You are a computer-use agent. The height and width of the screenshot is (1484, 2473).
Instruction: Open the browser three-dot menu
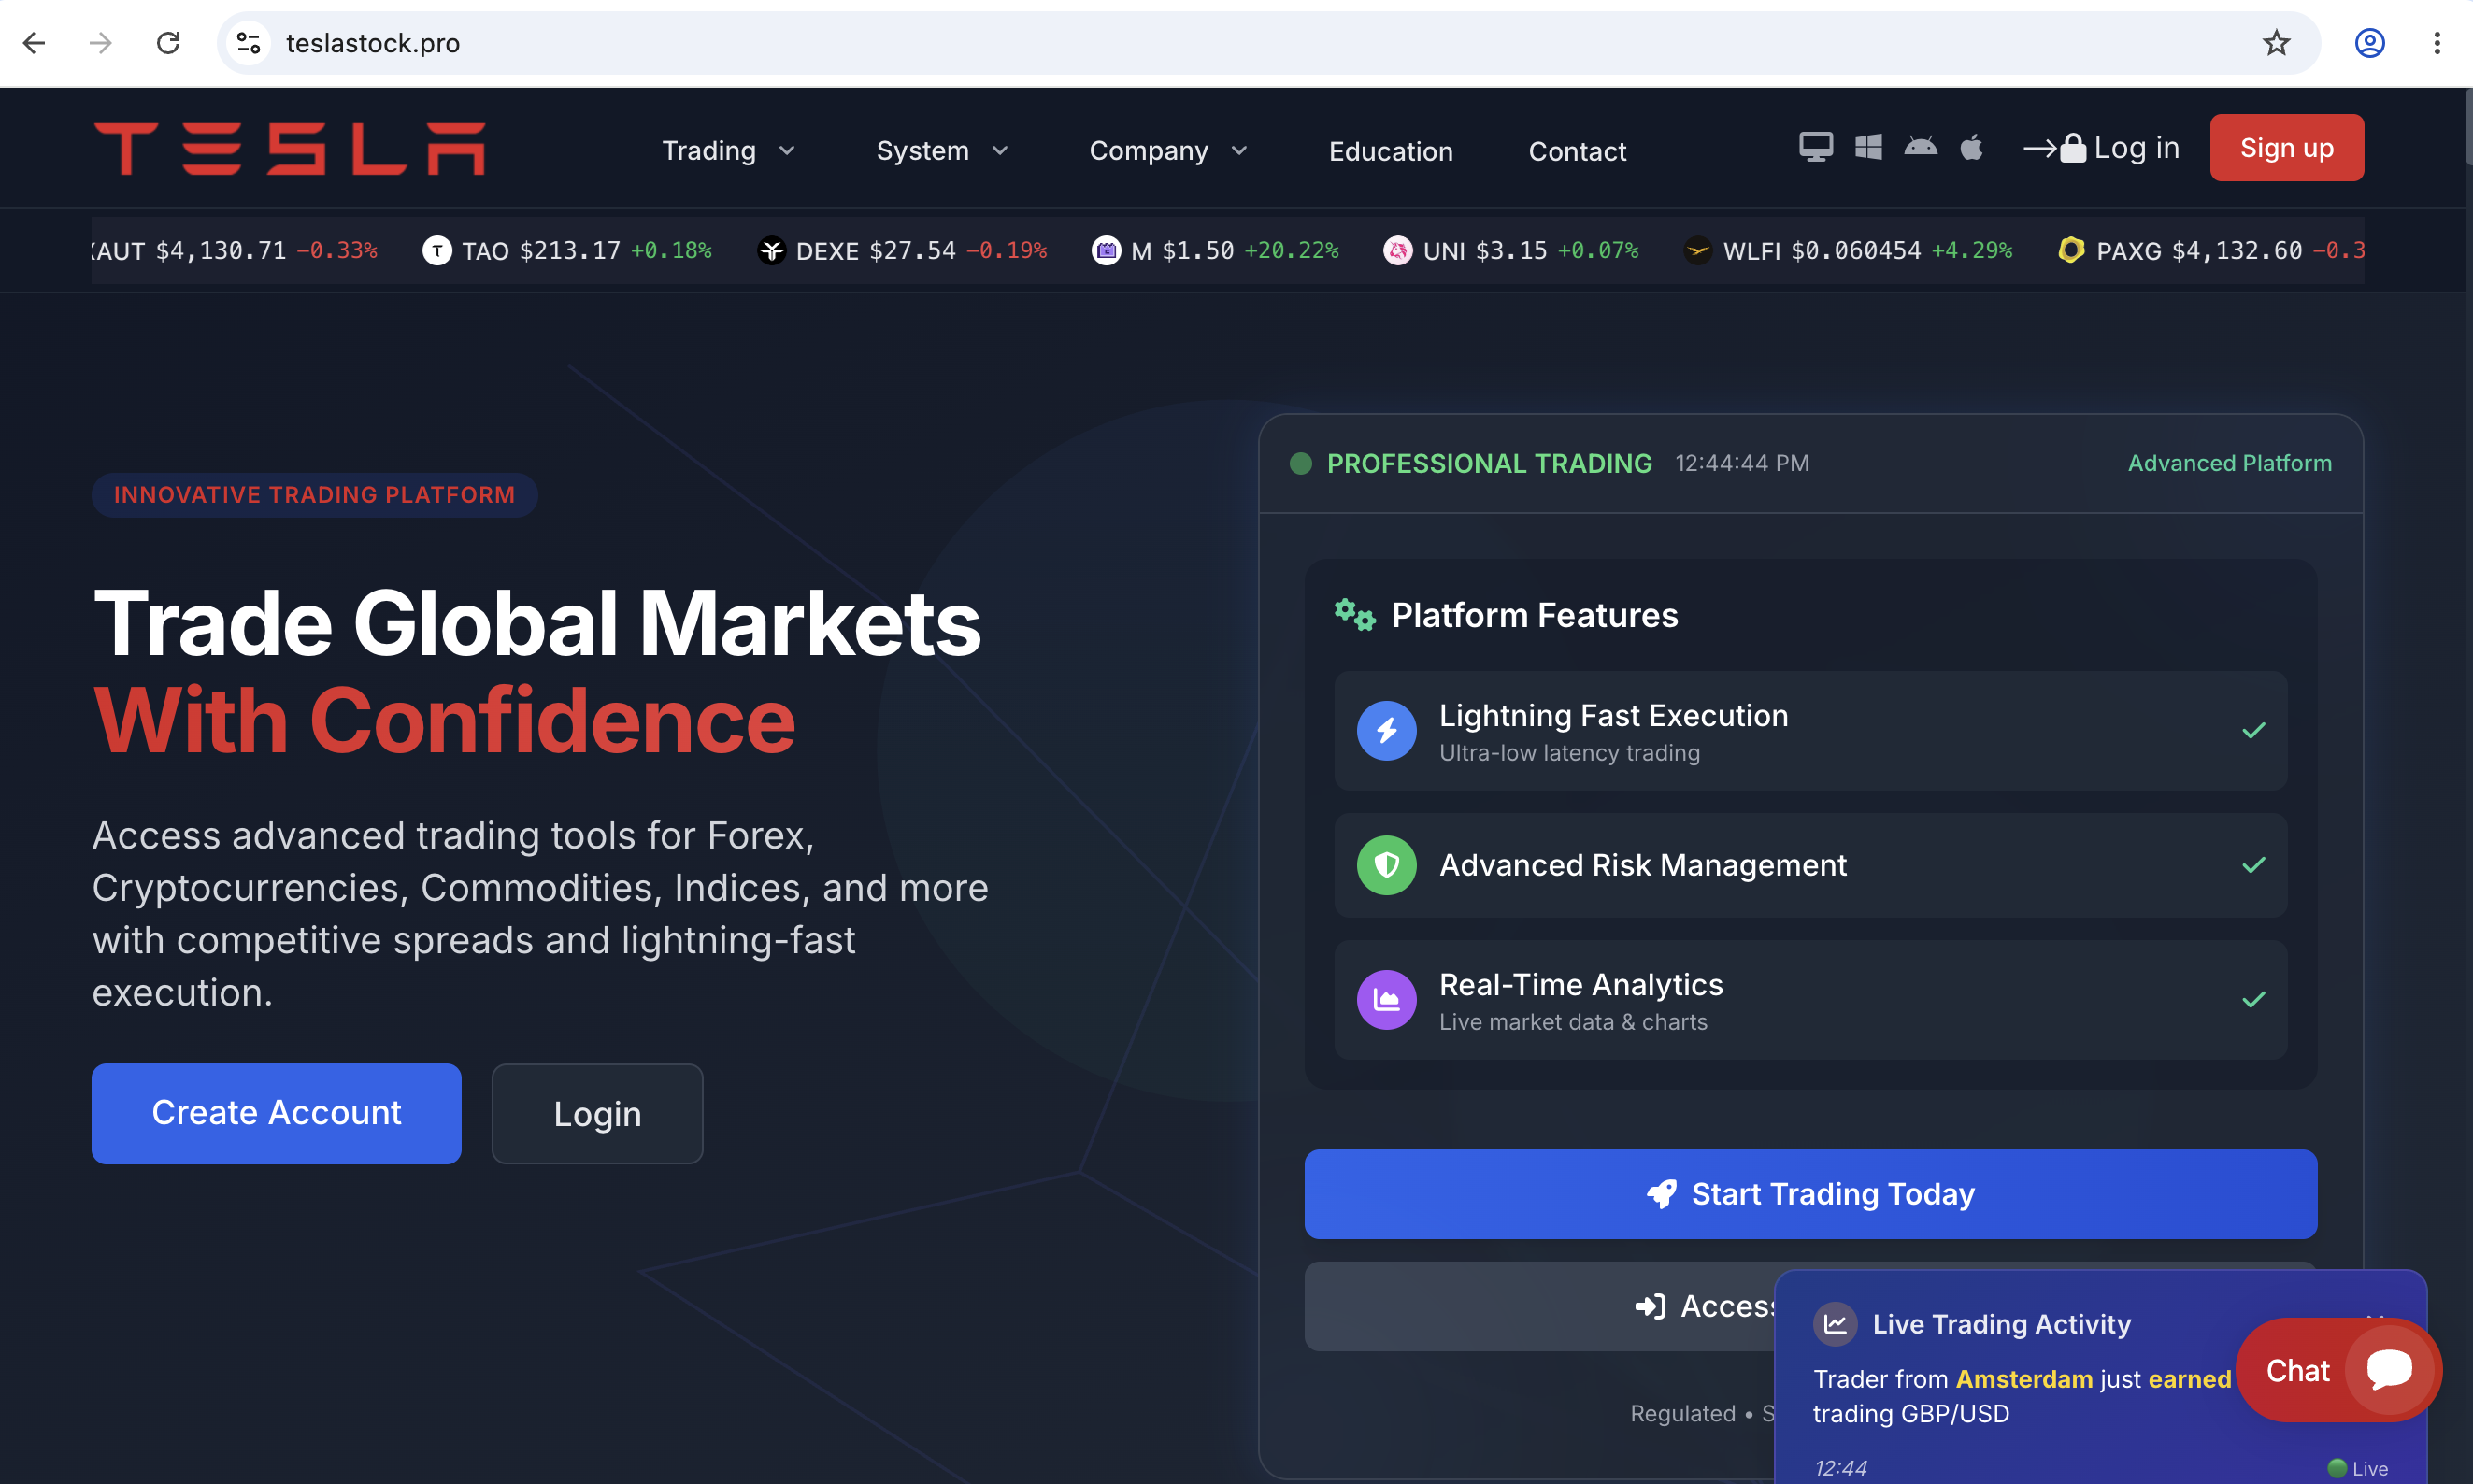(2436, 43)
